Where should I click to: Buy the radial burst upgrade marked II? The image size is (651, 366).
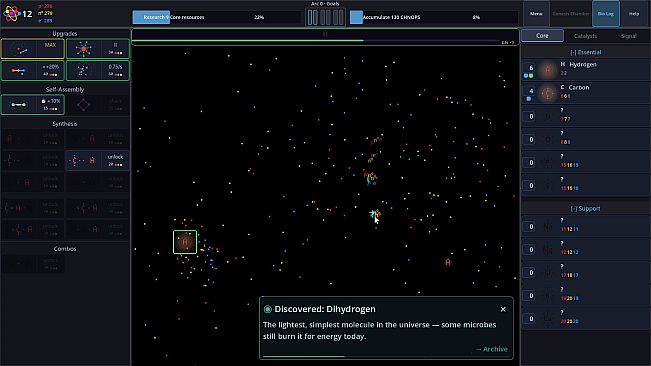(98, 49)
